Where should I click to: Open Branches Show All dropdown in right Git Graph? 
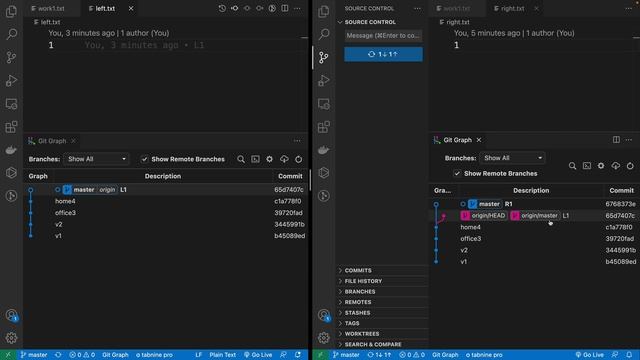513,158
